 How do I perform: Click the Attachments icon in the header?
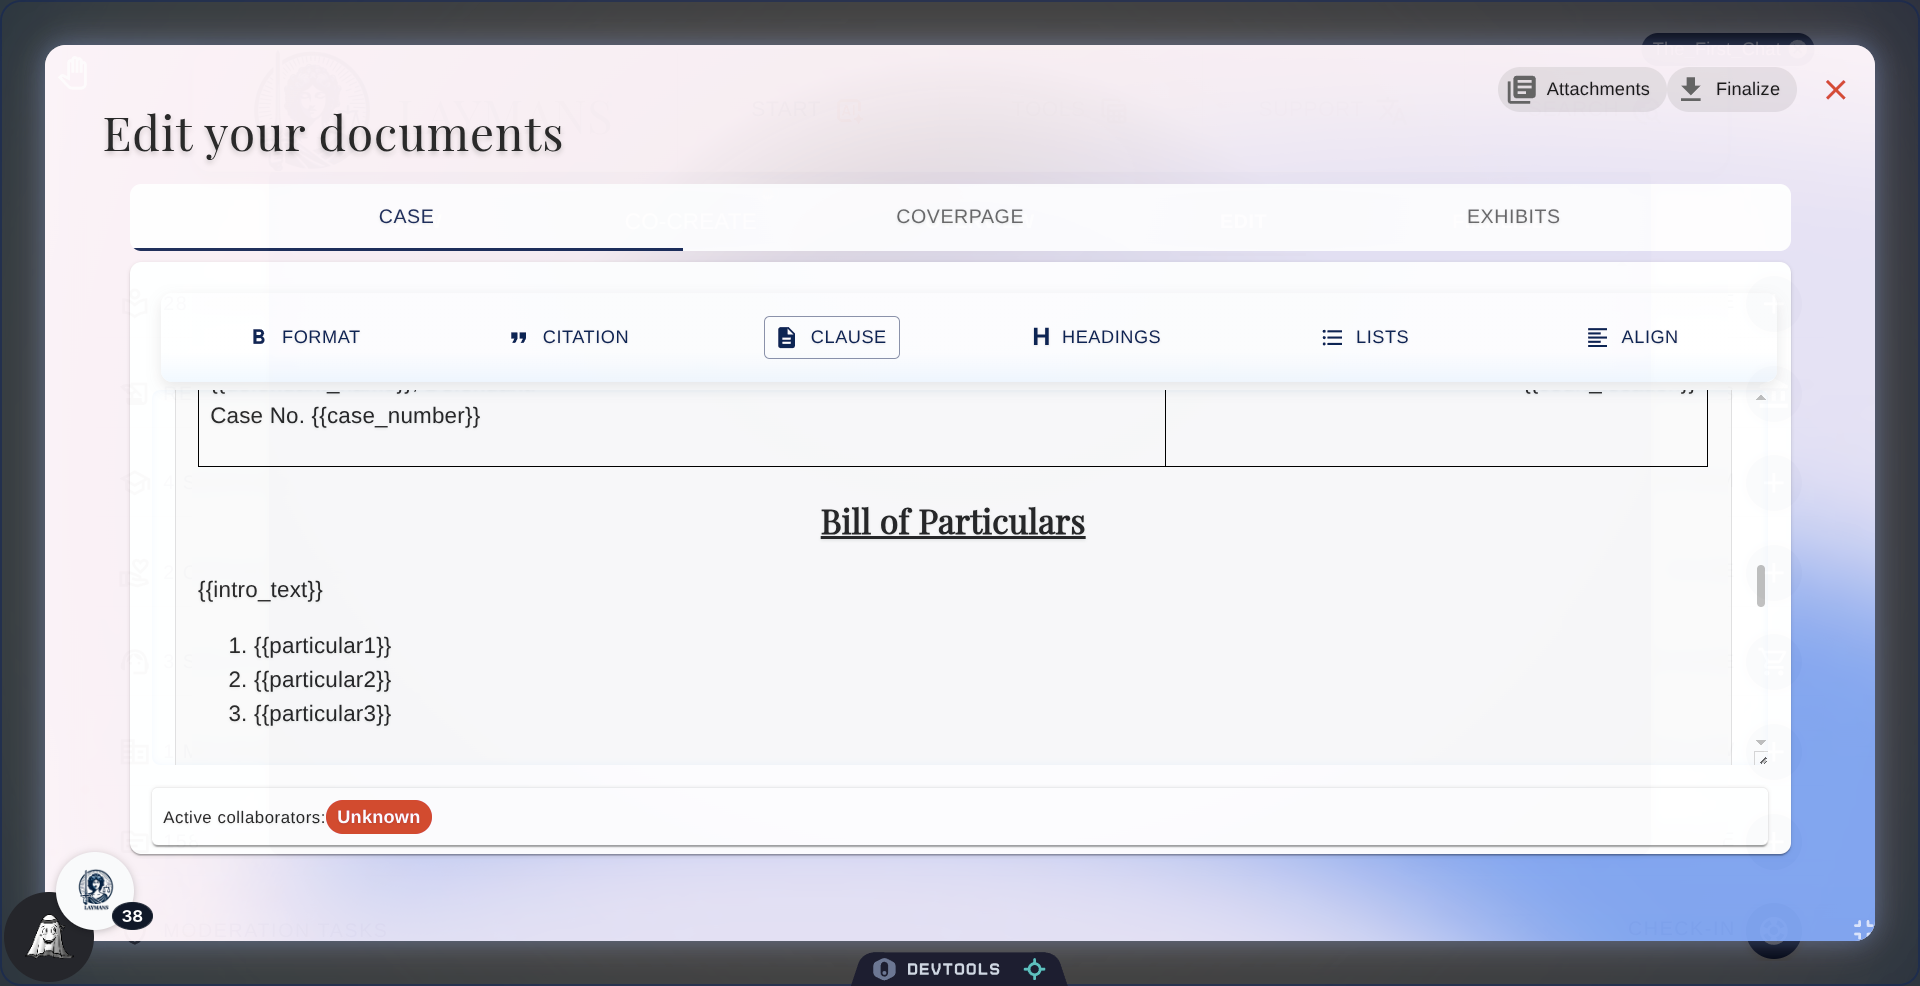pyautogui.click(x=1521, y=89)
